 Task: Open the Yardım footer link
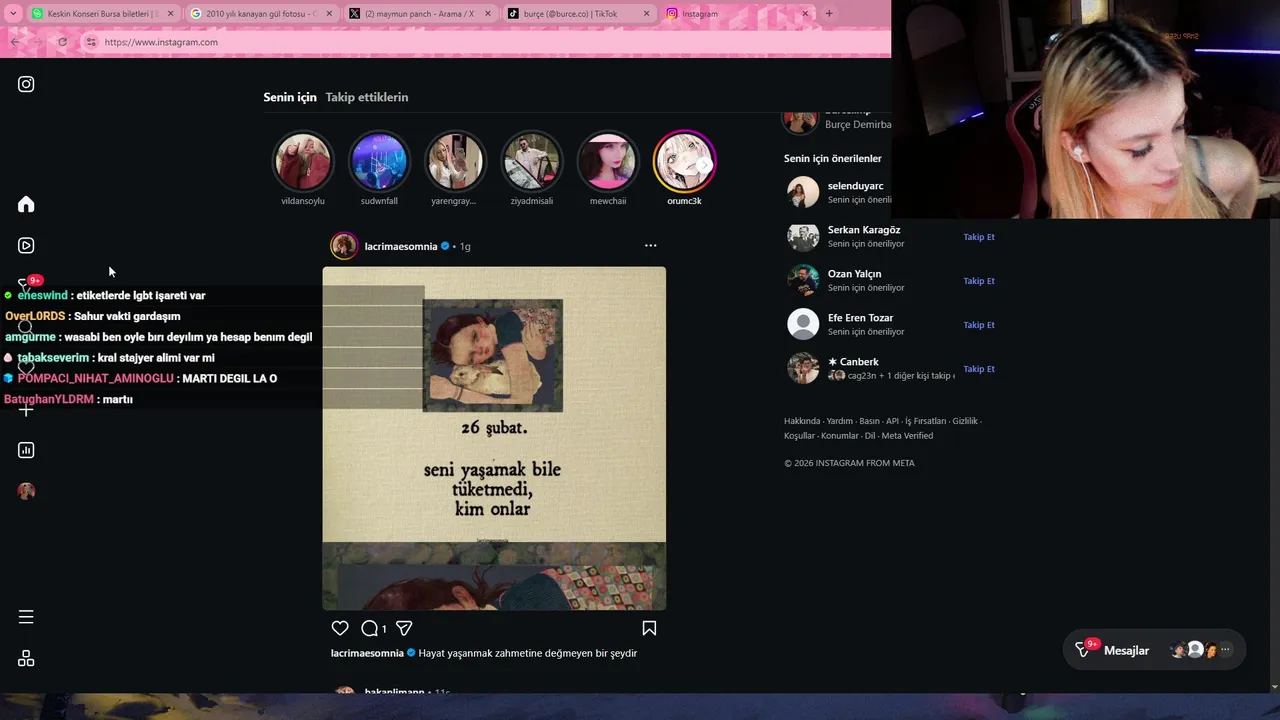pyautogui.click(x=840, y=421)
